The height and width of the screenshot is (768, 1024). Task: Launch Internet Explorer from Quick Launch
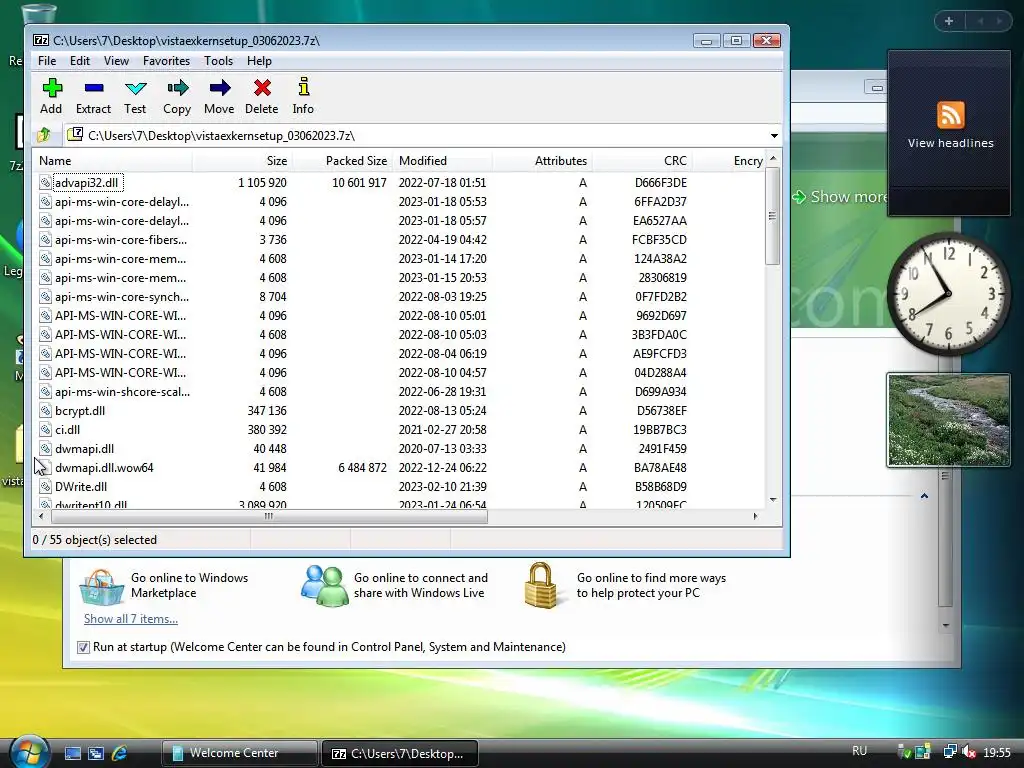120,753
